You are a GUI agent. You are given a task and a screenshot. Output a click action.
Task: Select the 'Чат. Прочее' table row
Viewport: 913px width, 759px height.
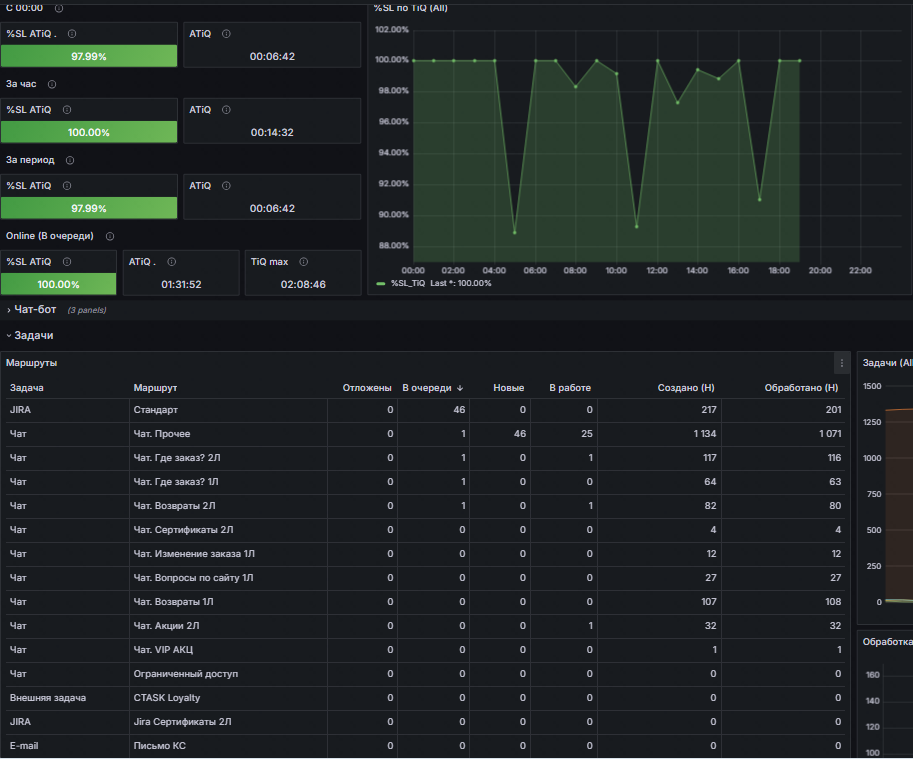tap(425, 434)
